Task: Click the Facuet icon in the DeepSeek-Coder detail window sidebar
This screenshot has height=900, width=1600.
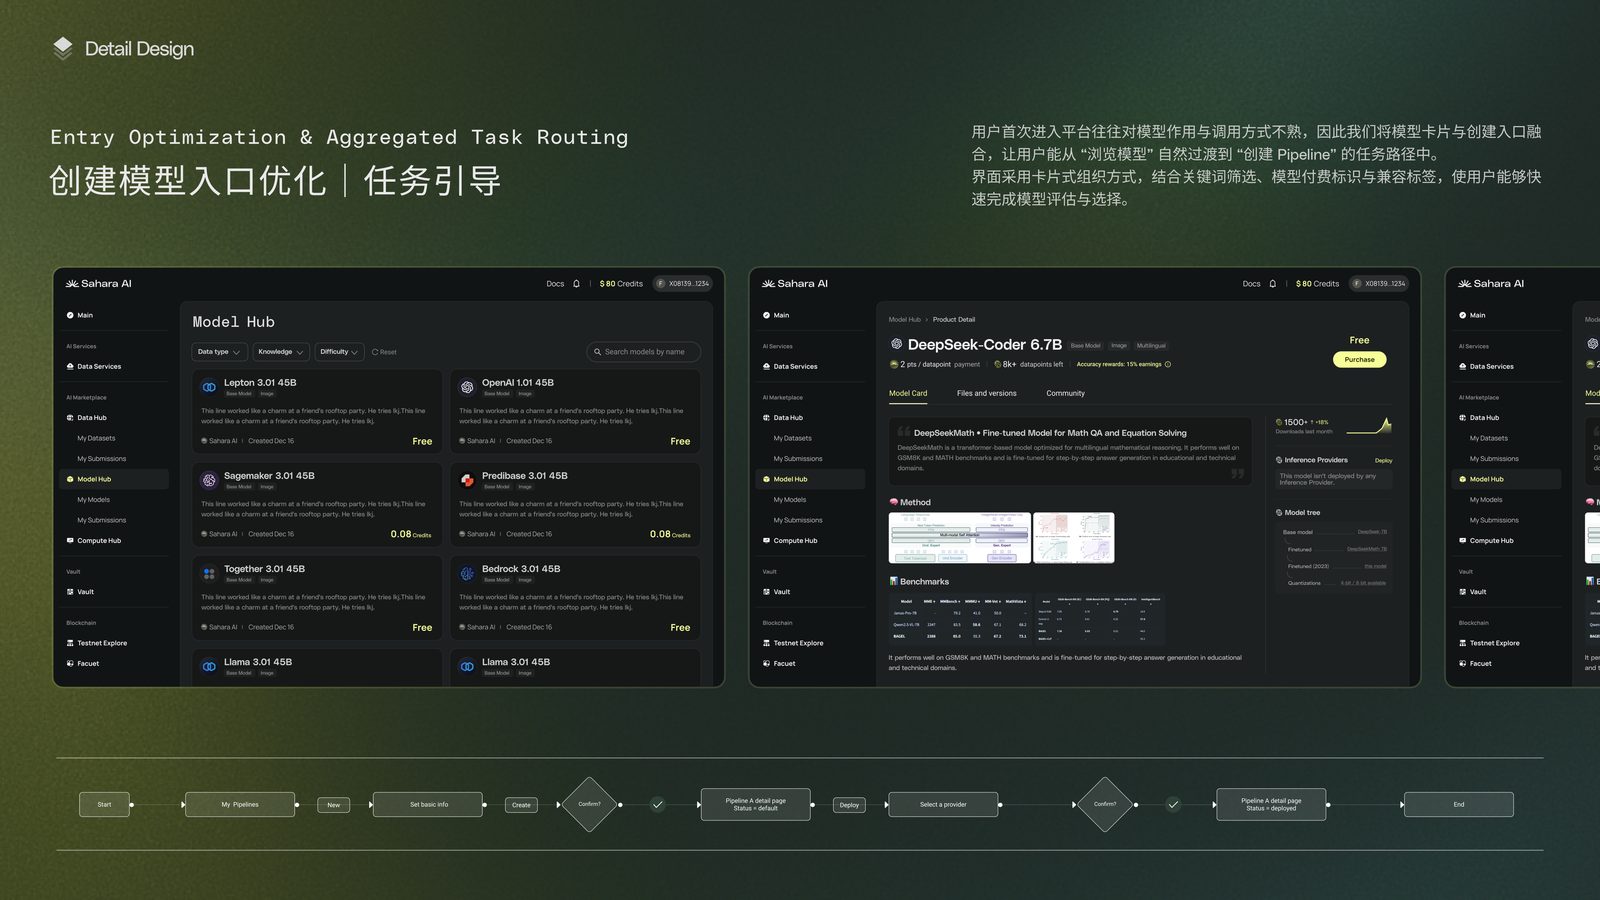Action: (766, 664)
